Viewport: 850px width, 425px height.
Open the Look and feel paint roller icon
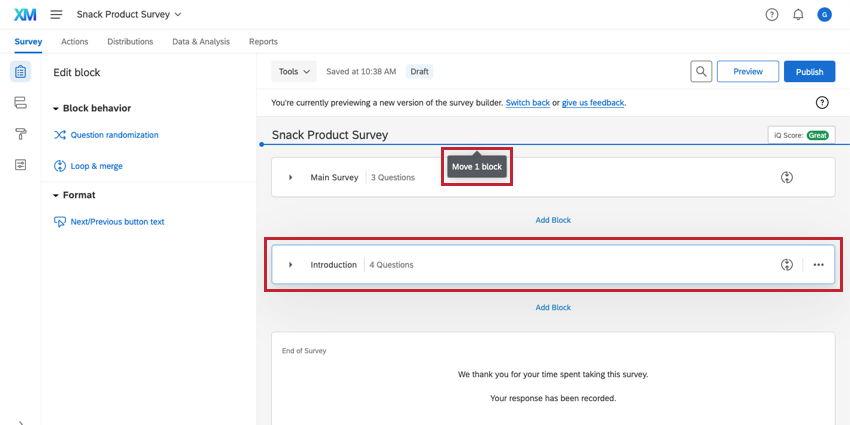click(20, 134)
